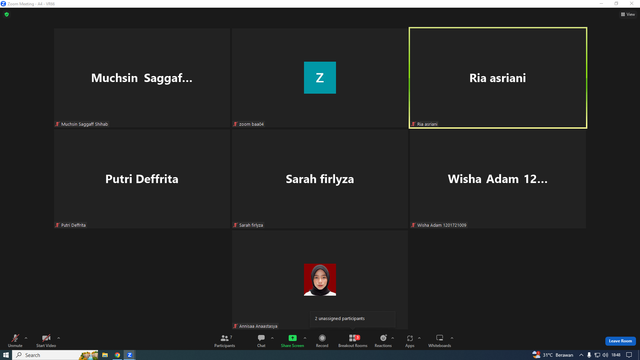Select Ria asriani's video tile

tap(498, 78)
